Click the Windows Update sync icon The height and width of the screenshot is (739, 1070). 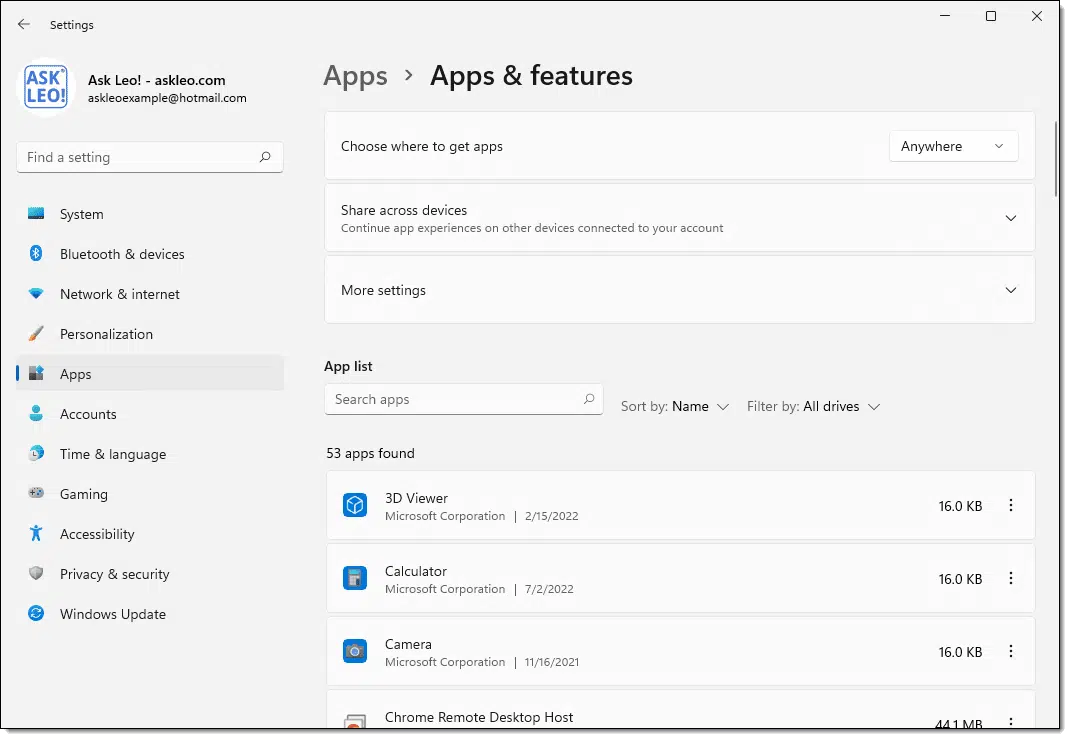(x=36, y=613)
